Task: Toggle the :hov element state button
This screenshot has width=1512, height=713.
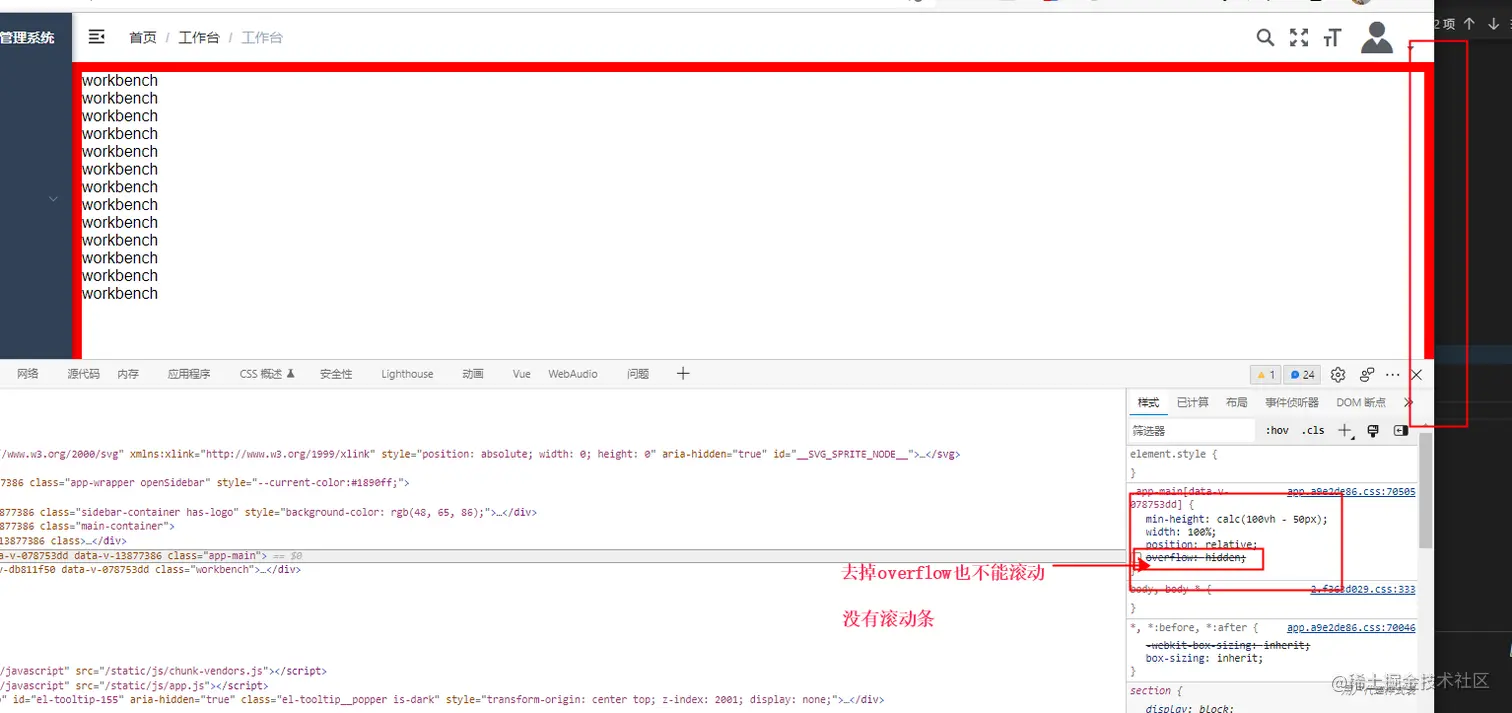Action: (1277, 431)
